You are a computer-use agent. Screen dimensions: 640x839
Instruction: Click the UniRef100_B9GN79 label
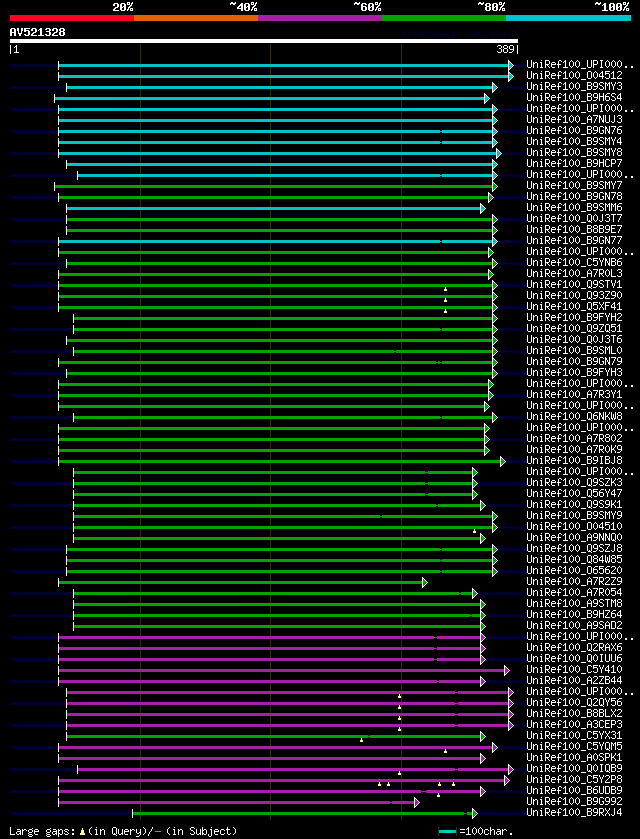pos(574,361)
